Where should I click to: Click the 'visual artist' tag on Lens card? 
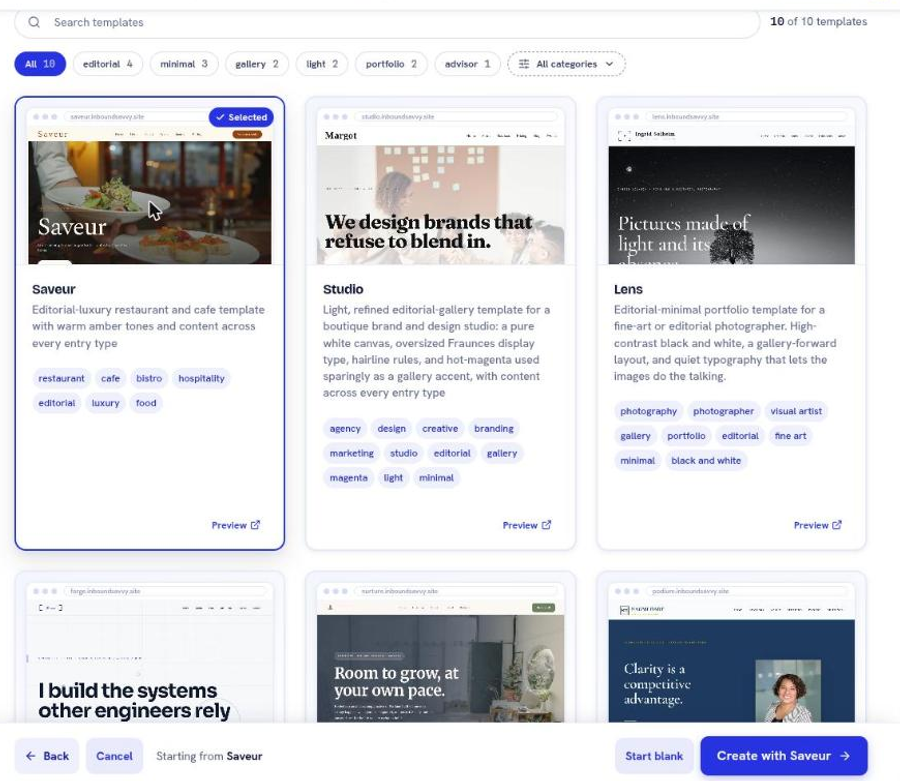[x=796, y=411]
